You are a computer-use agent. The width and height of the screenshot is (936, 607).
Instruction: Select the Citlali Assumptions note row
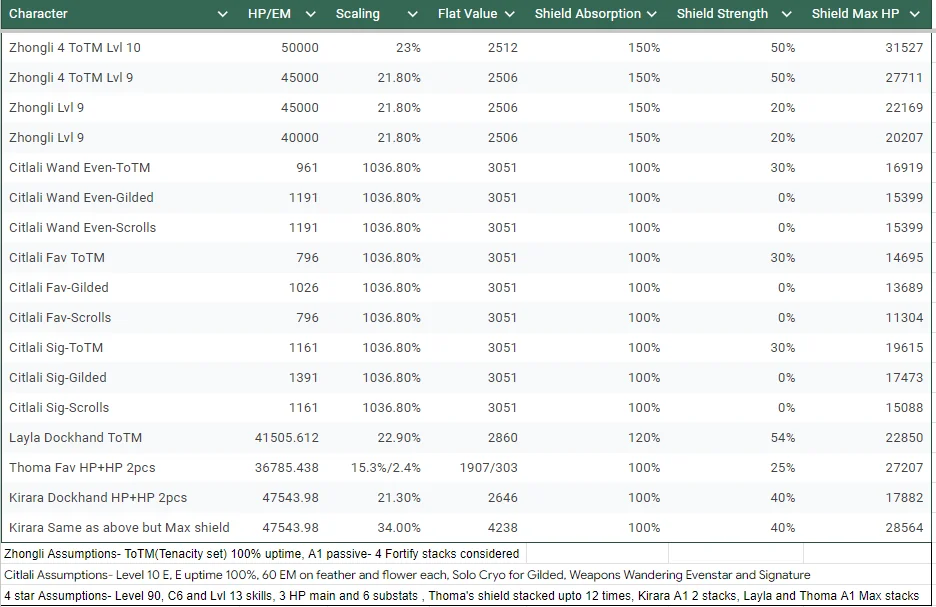pyautogui.click(x=407, y=575)
